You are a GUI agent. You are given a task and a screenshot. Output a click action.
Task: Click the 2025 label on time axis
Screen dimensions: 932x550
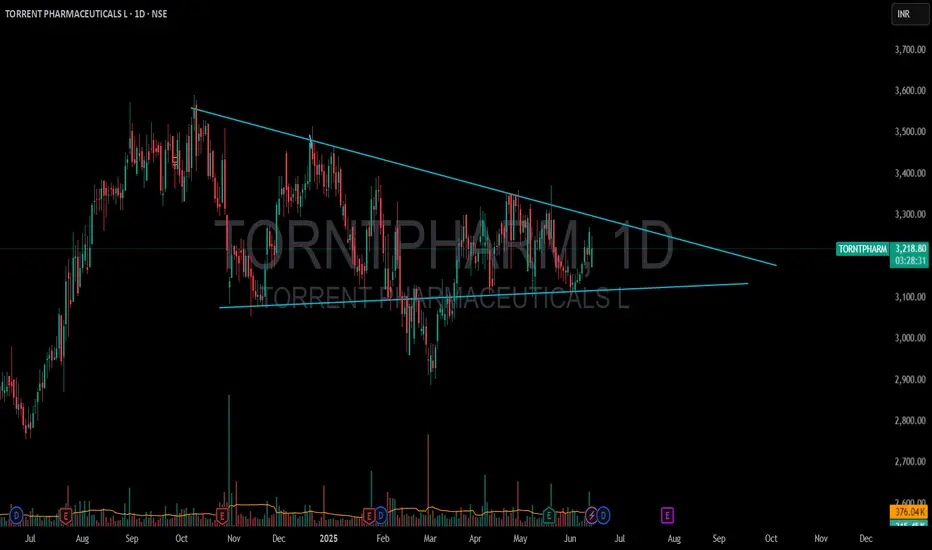tap(329, 538)
